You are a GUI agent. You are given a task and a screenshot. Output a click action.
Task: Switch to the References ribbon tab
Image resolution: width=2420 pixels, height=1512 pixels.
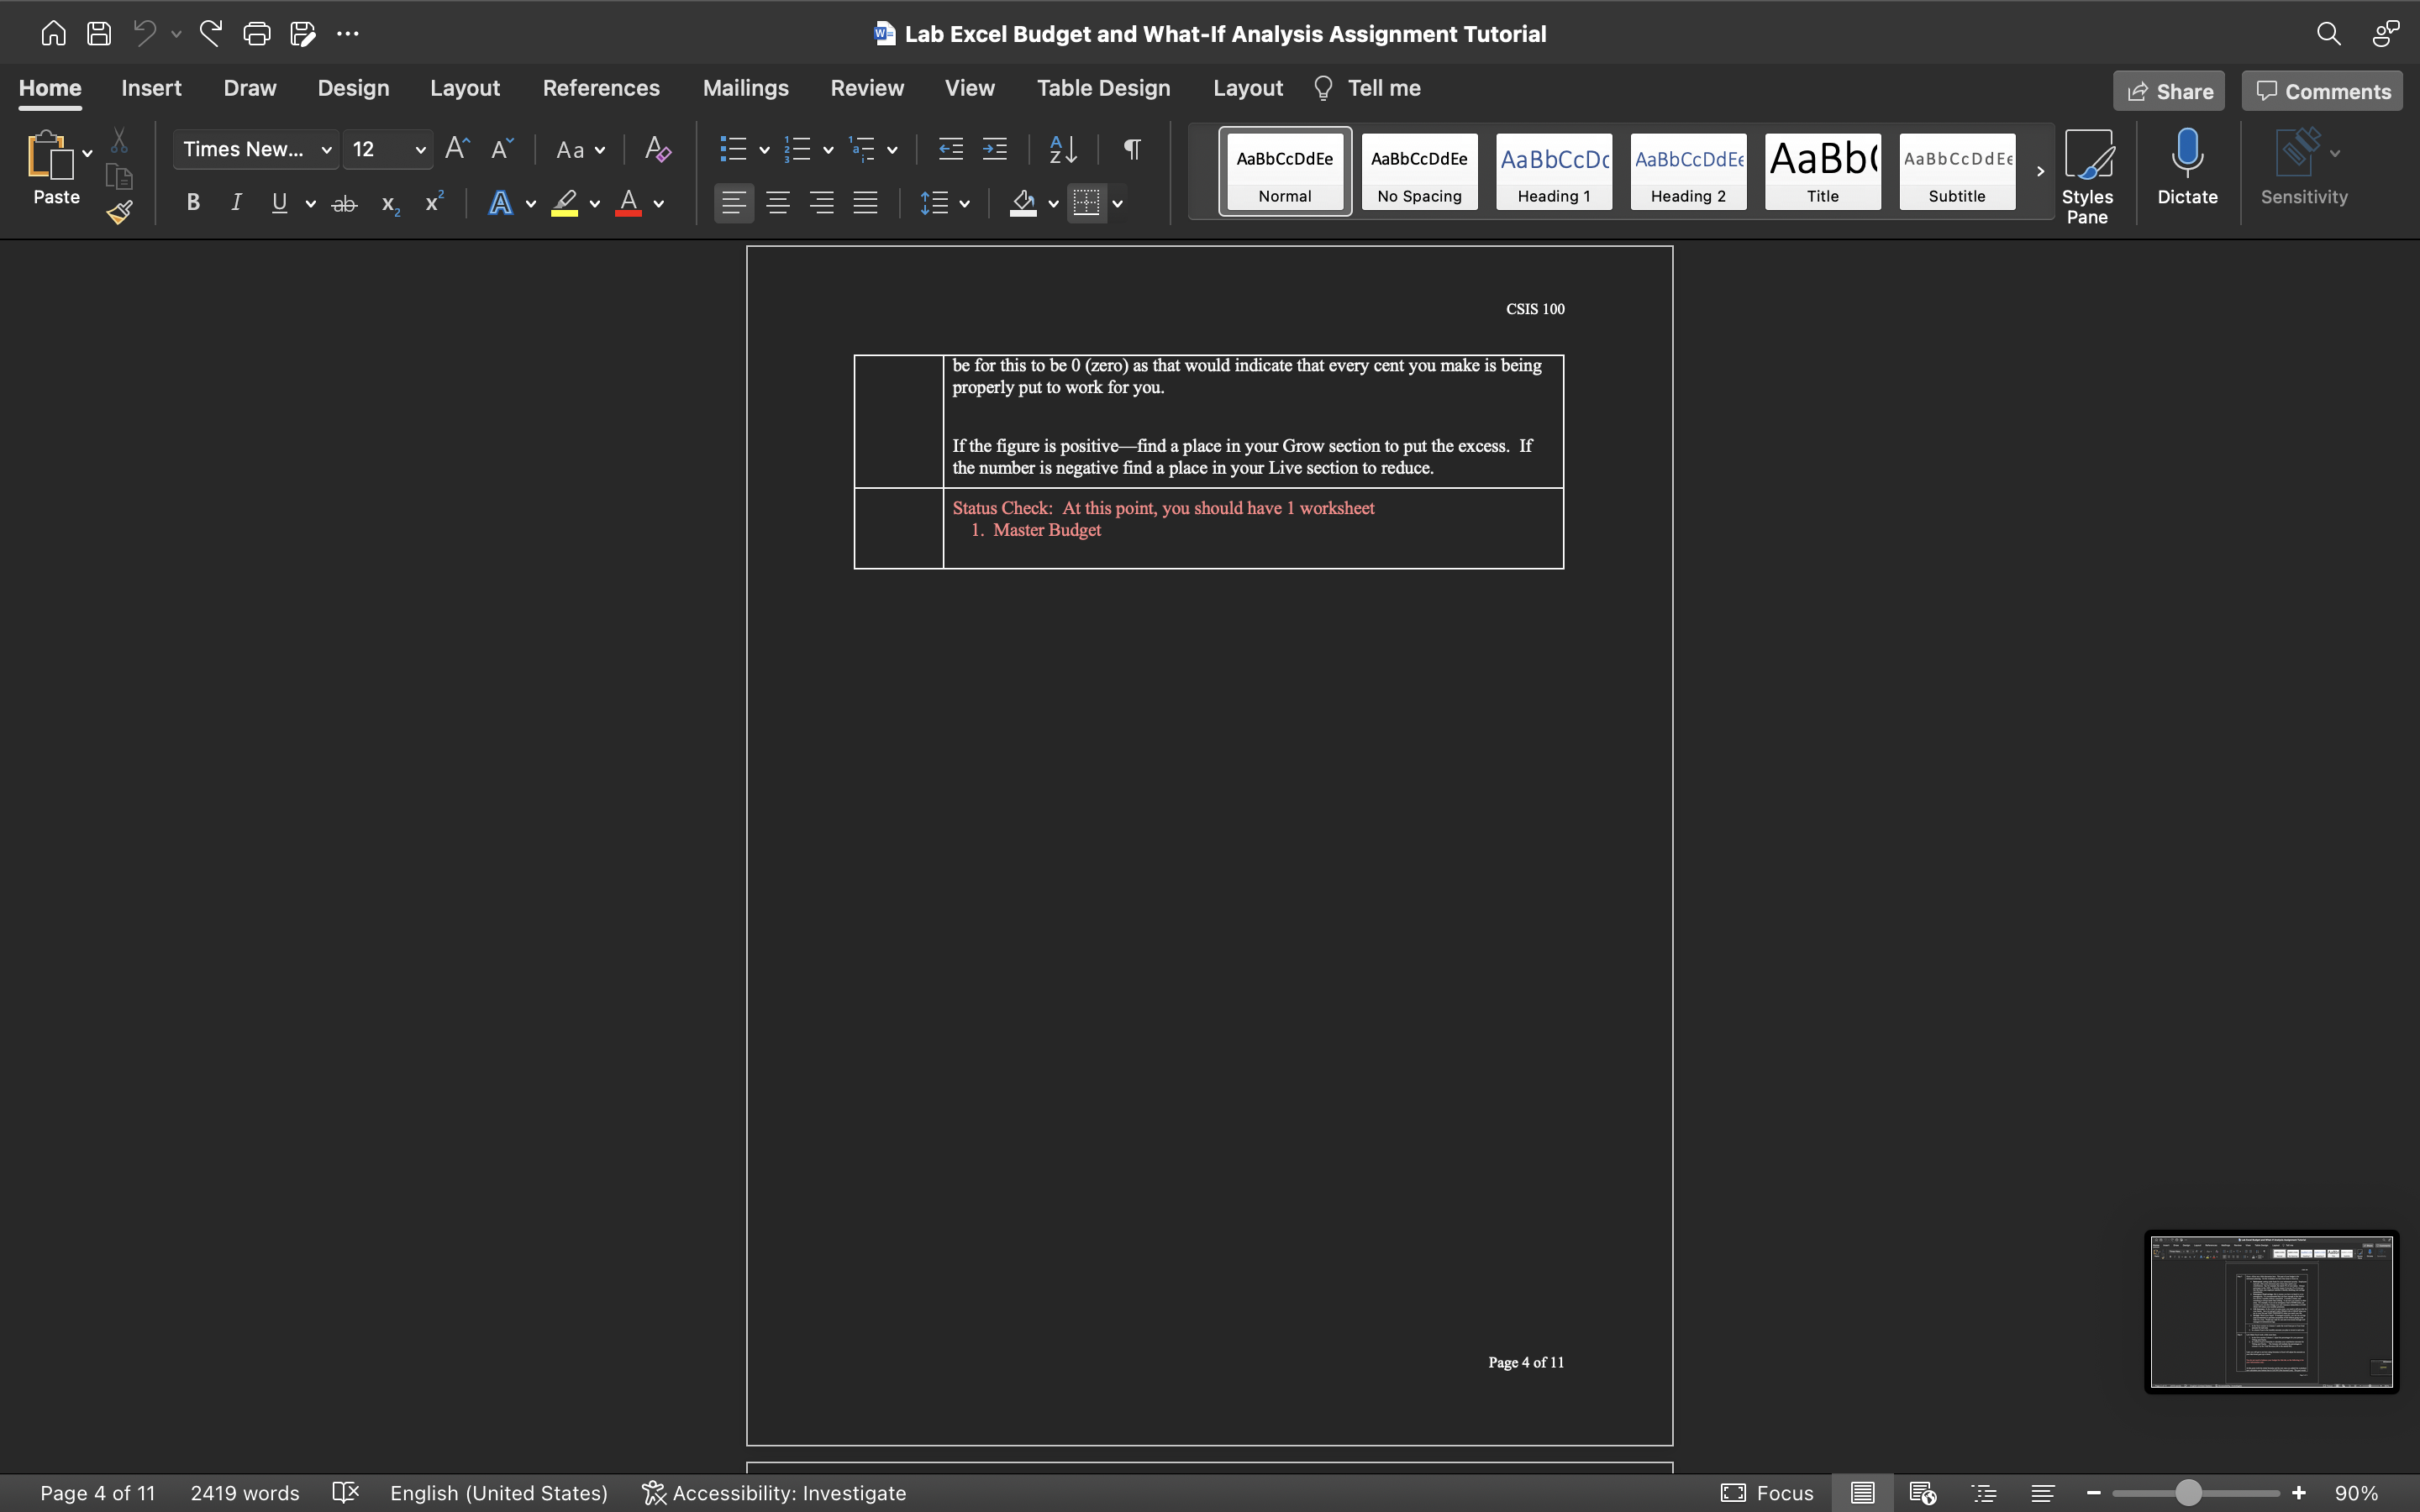pyautogui.click(x=601, y=88)
